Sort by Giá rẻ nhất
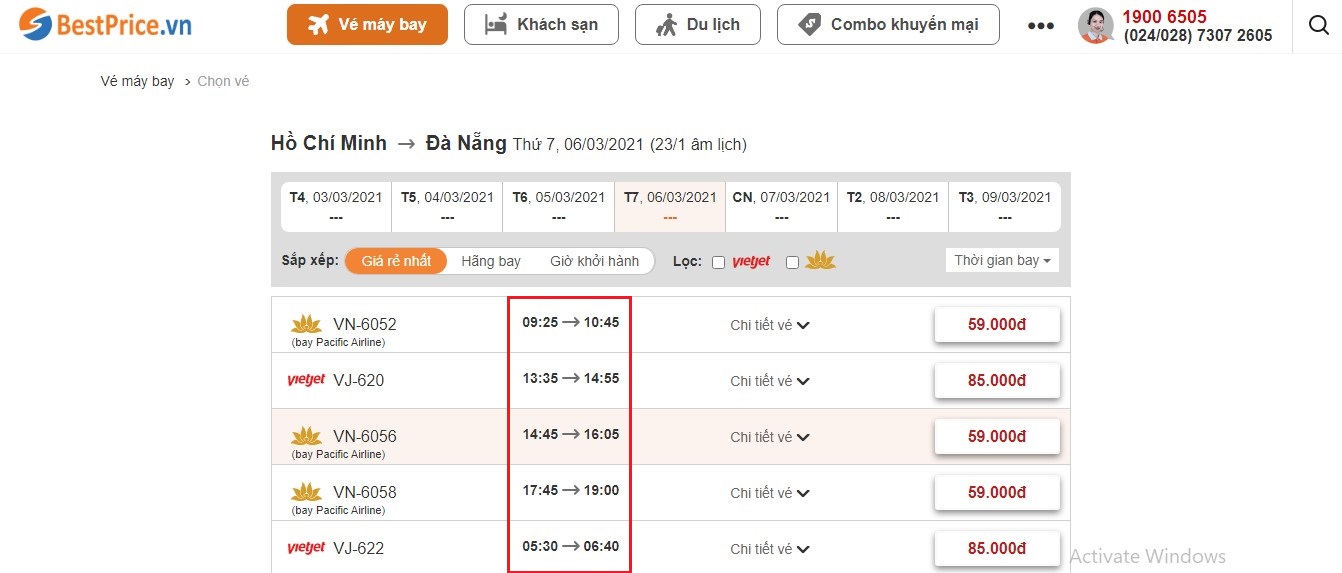 (x=396, y=261)
